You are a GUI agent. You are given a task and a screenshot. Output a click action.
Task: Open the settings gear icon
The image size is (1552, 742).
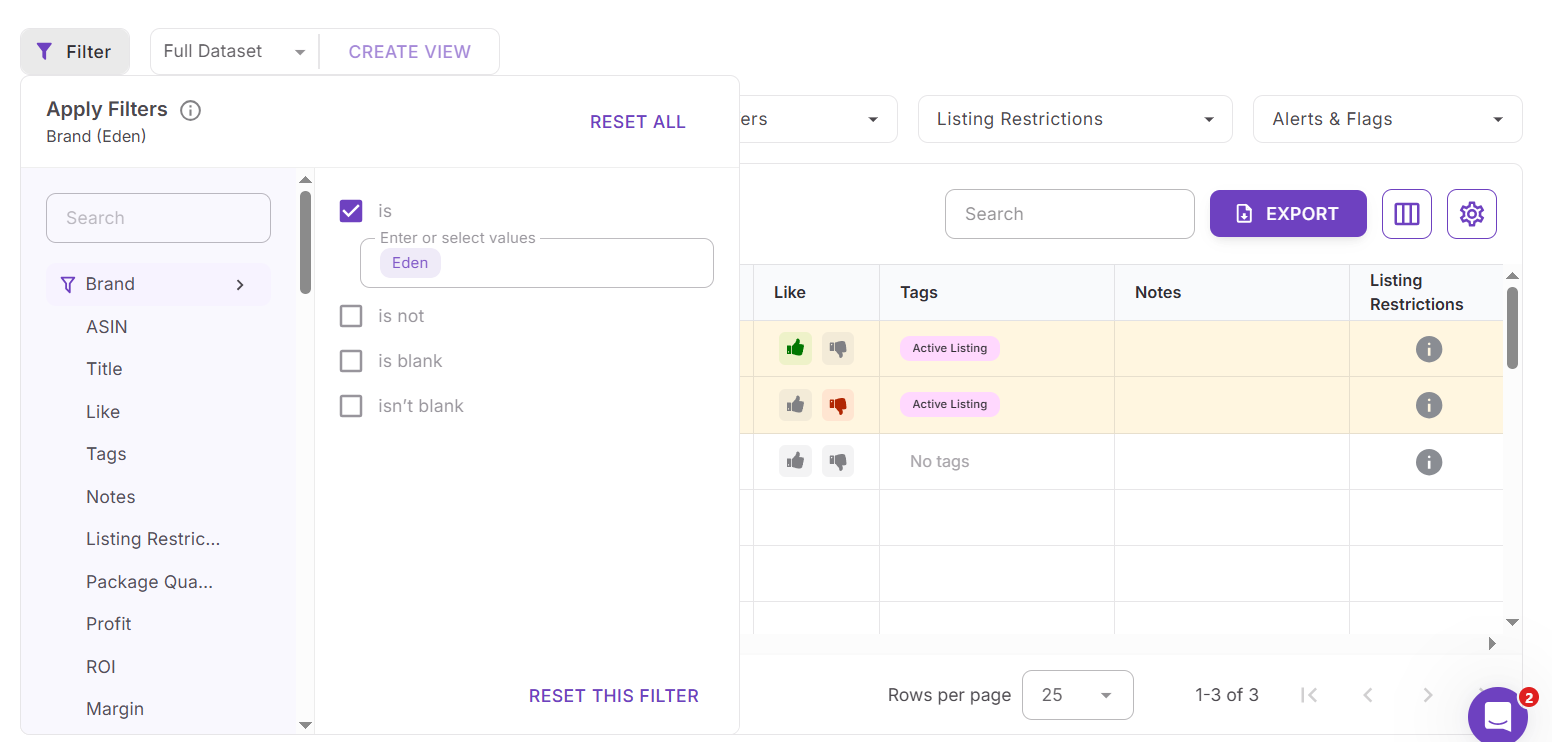1471,214
